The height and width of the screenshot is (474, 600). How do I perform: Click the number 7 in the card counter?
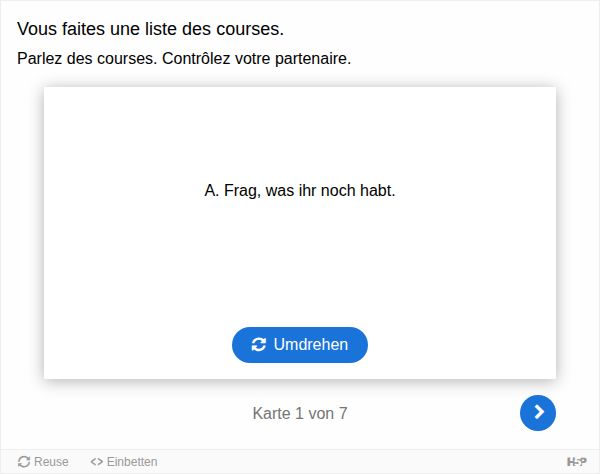(343, 413)
